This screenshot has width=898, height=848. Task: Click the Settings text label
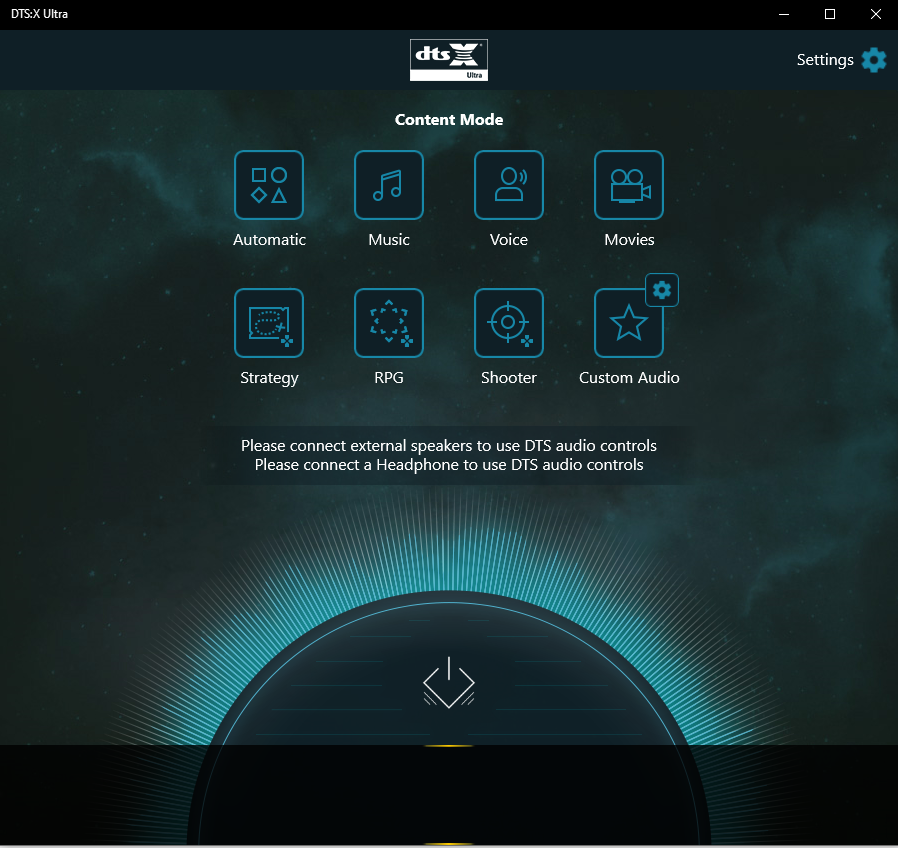click(825, 60)
